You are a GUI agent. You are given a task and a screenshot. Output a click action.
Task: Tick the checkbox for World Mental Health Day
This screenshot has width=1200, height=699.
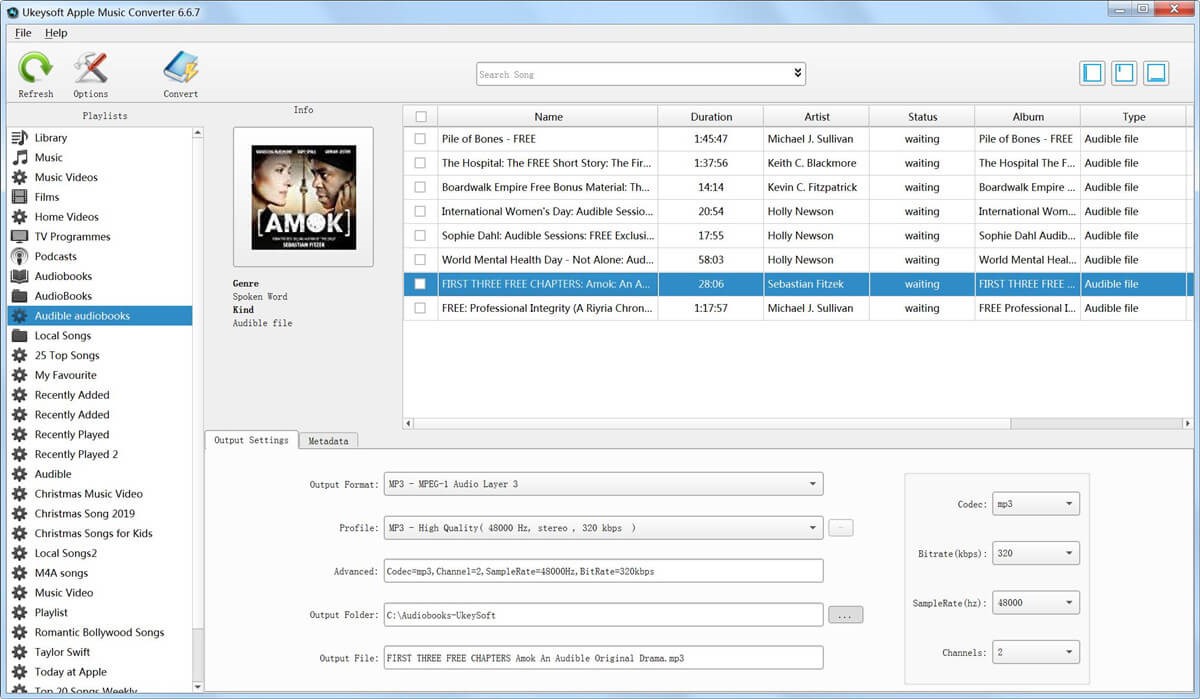point(420,260)
